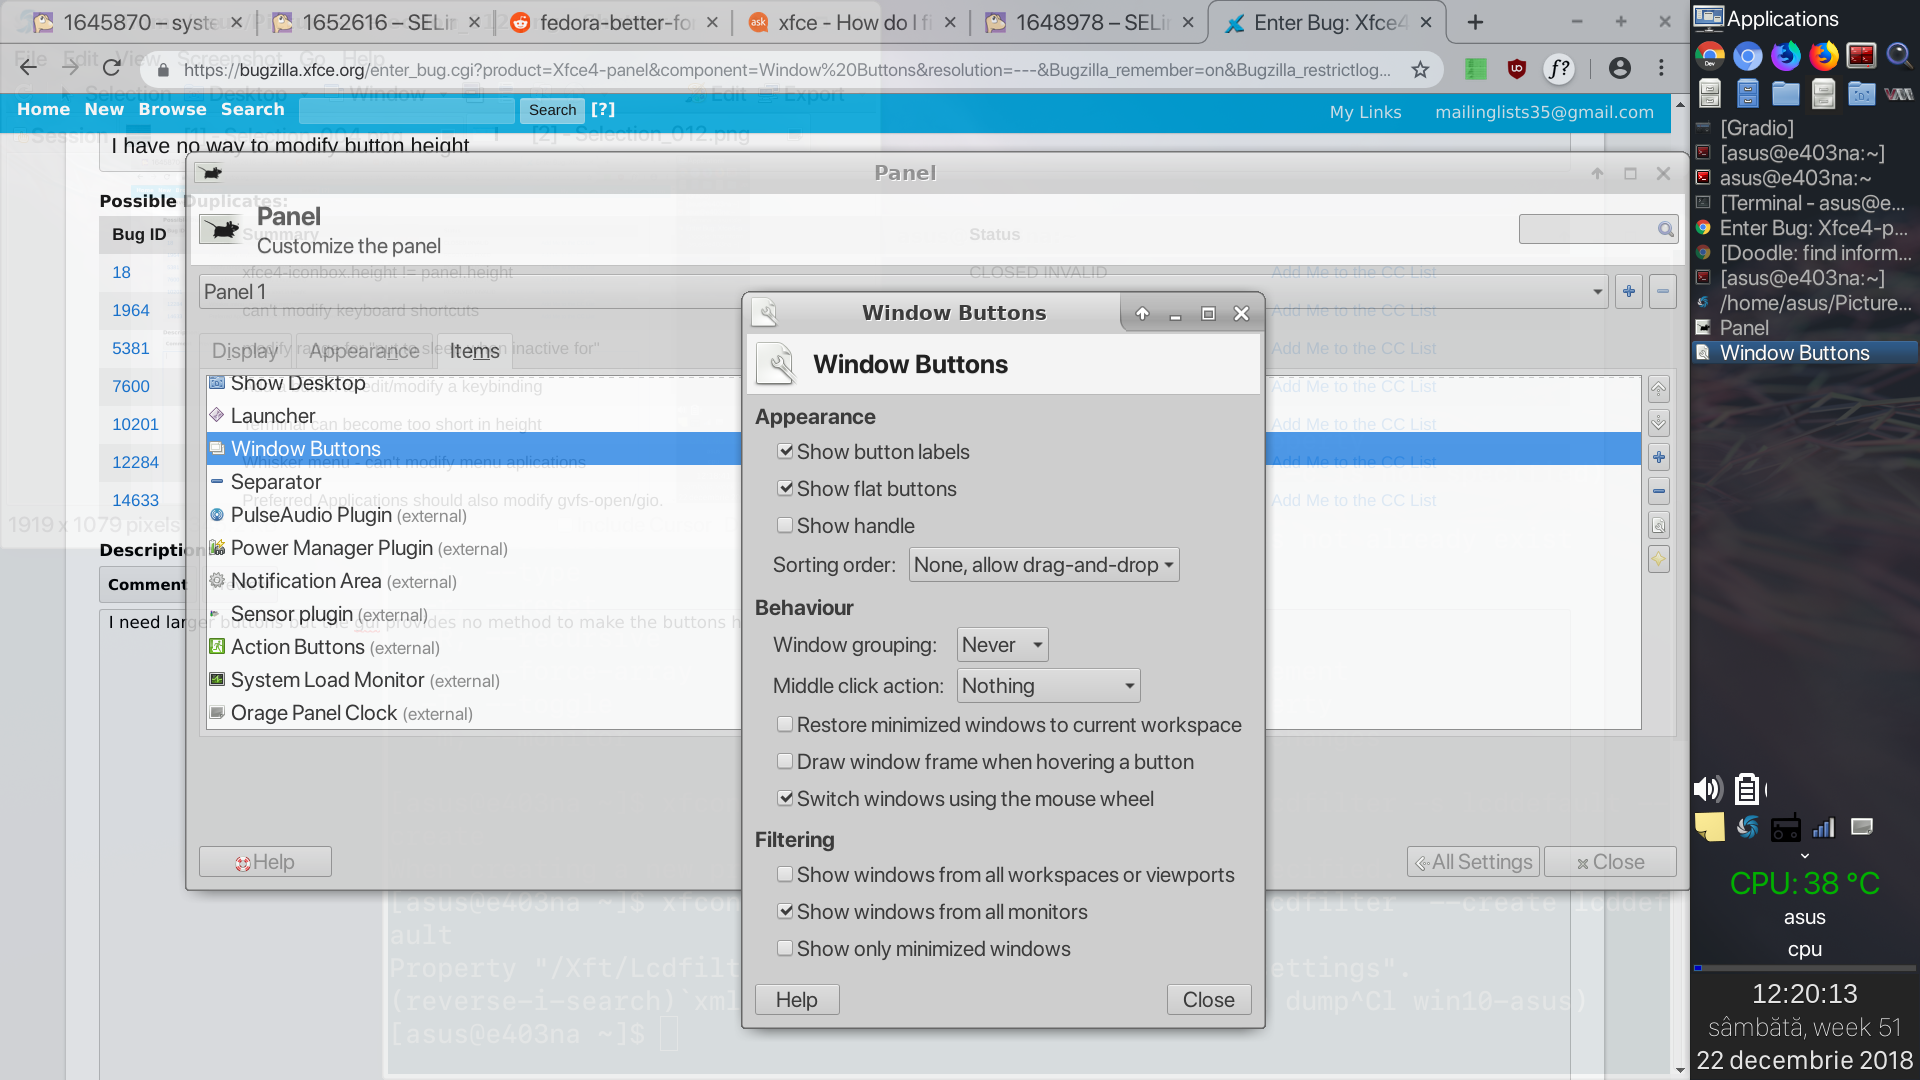Move selected panel item up

1658,389
